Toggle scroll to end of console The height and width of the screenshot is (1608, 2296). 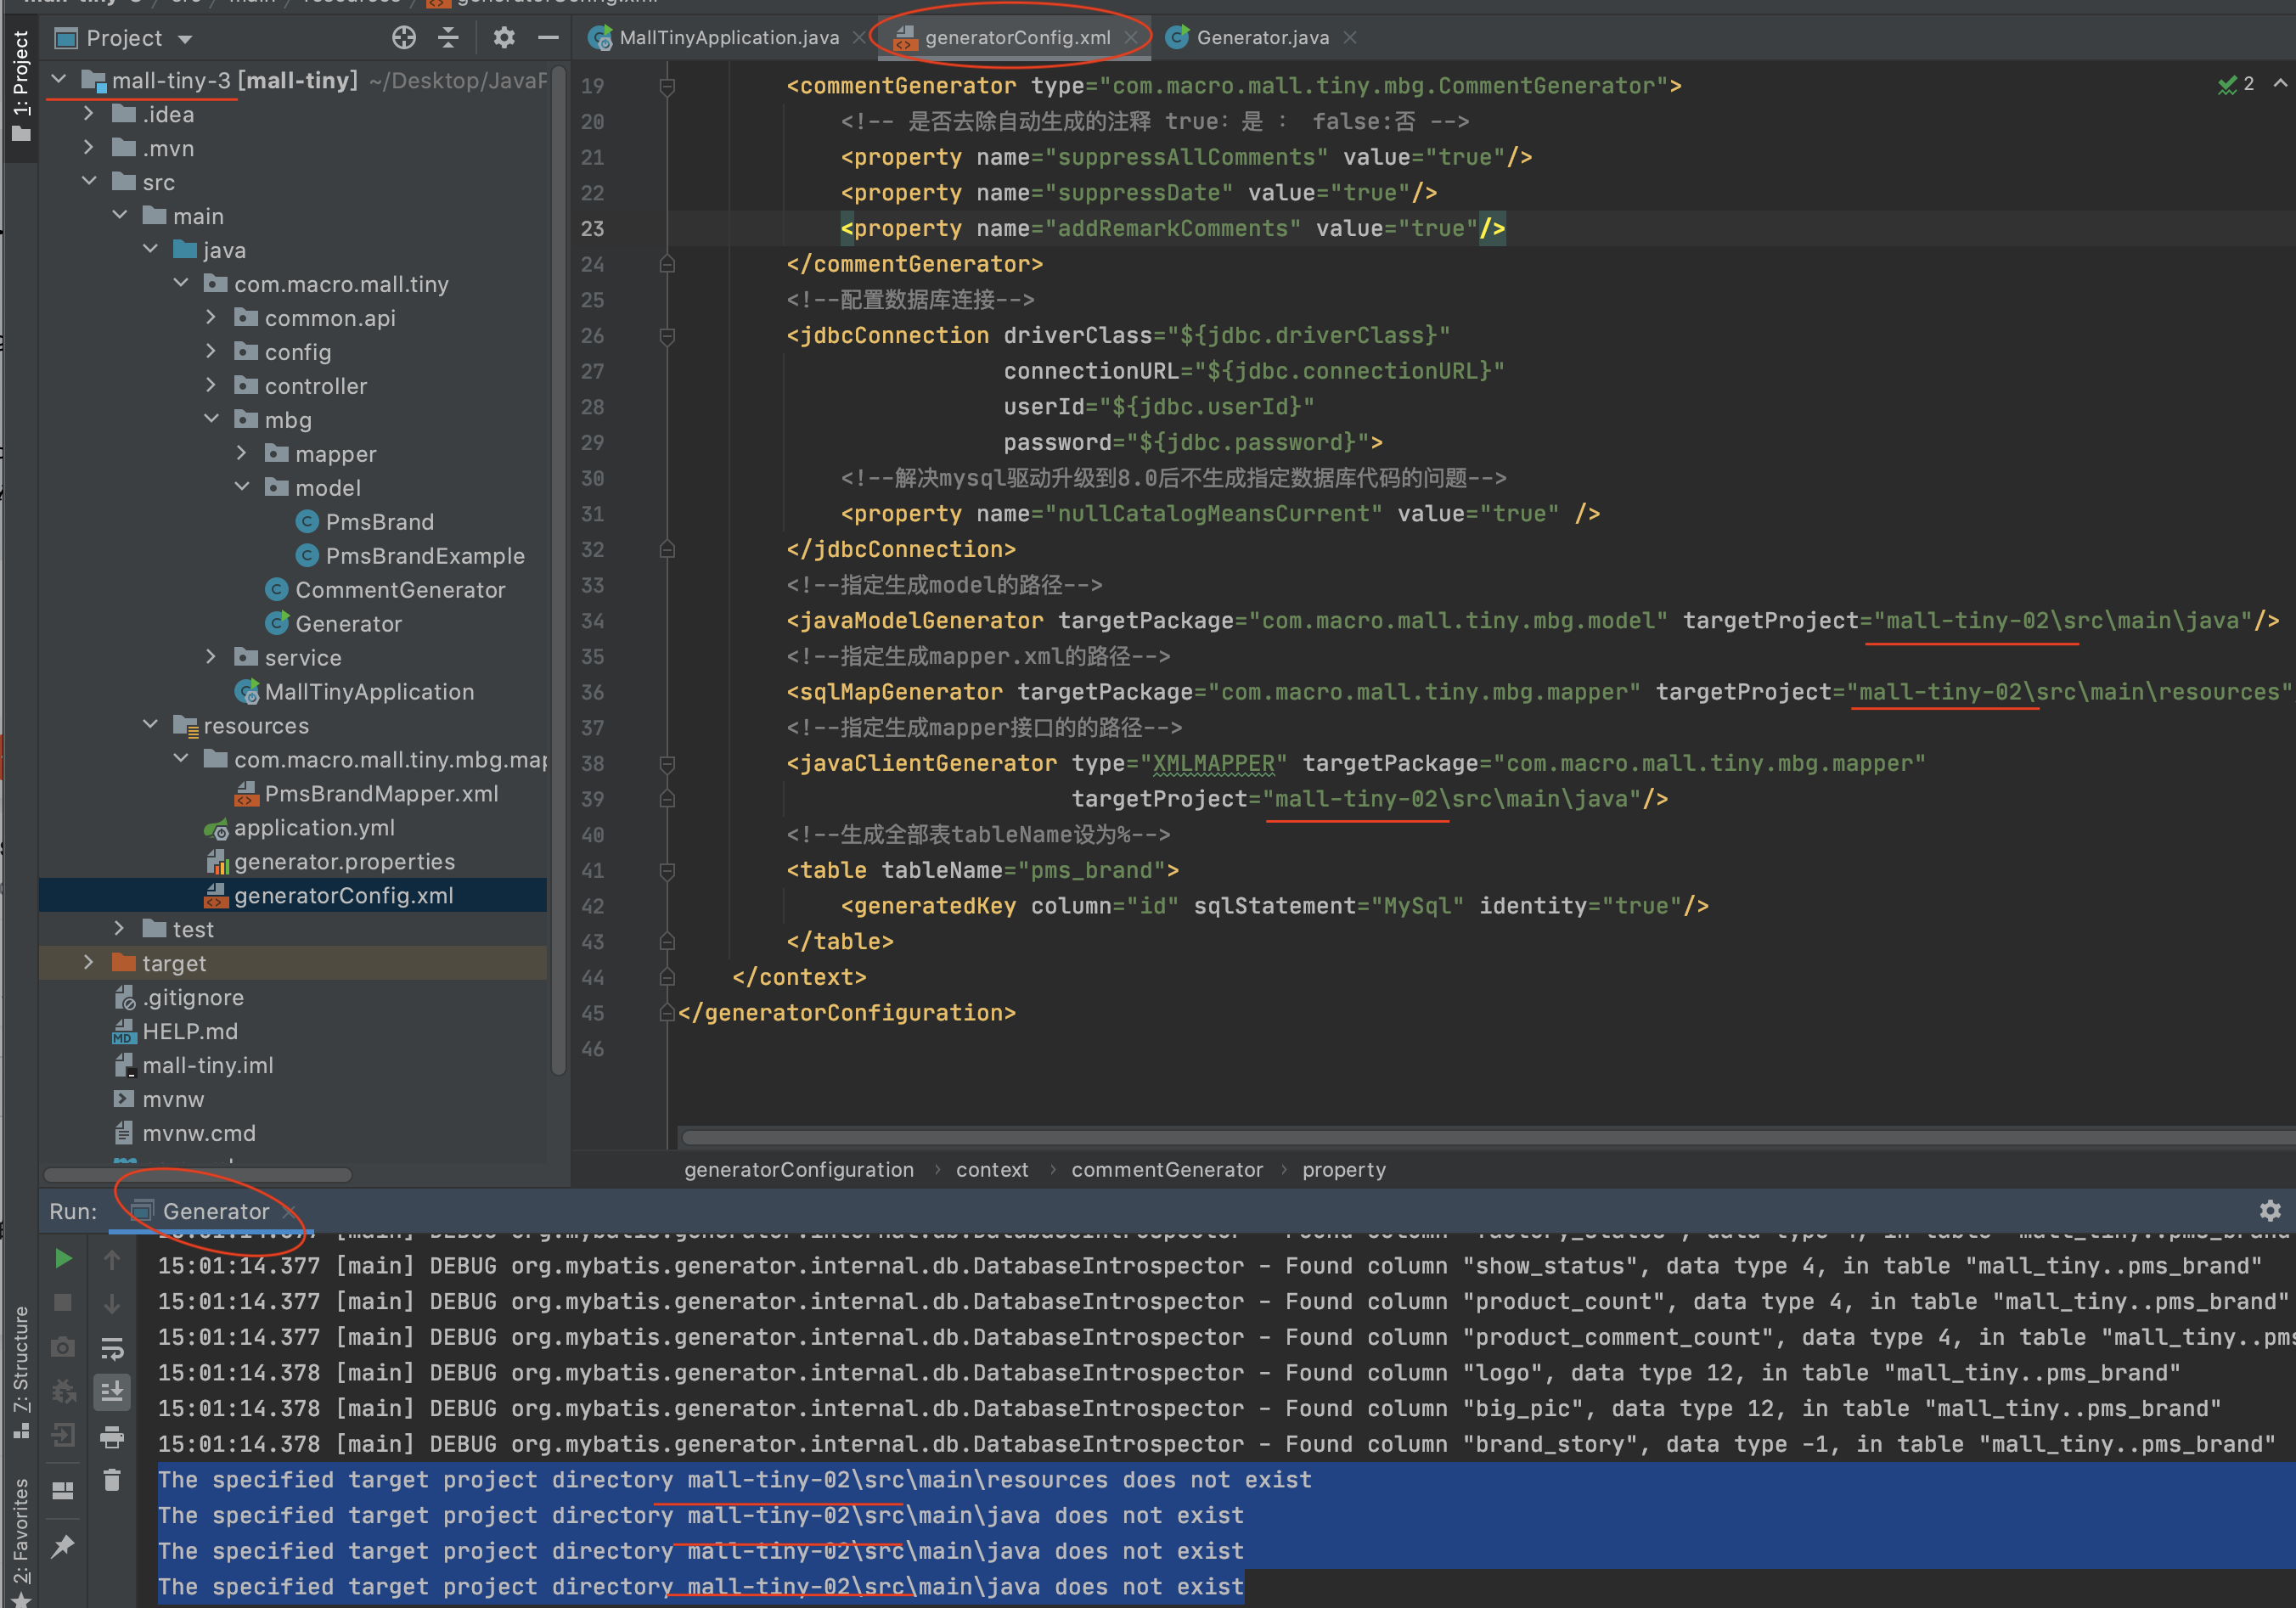click(112, 1391)
